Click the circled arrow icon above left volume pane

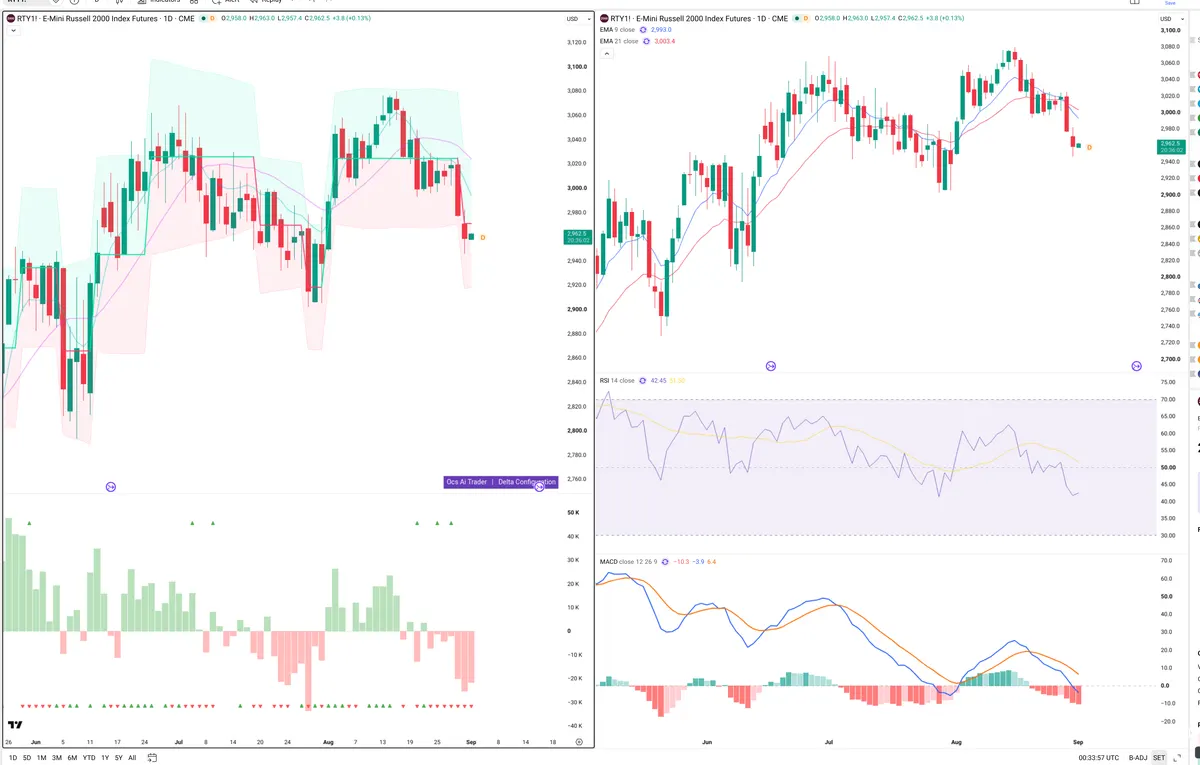[x=111, y=487]
